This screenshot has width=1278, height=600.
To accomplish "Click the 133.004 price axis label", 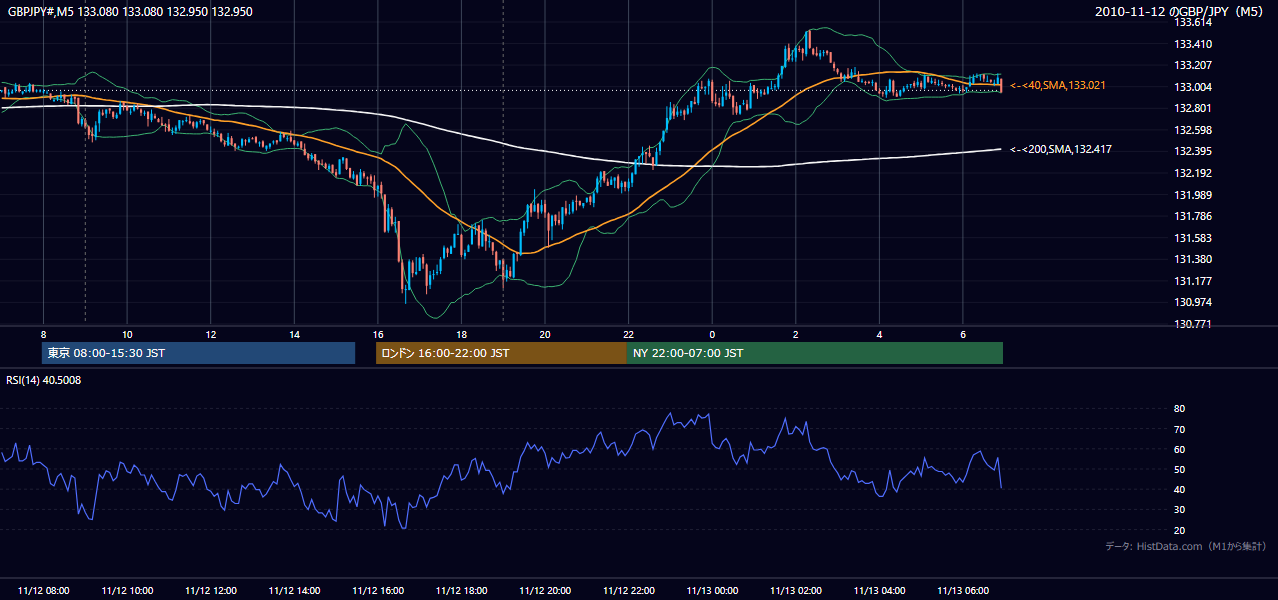I will (1193, 87).
